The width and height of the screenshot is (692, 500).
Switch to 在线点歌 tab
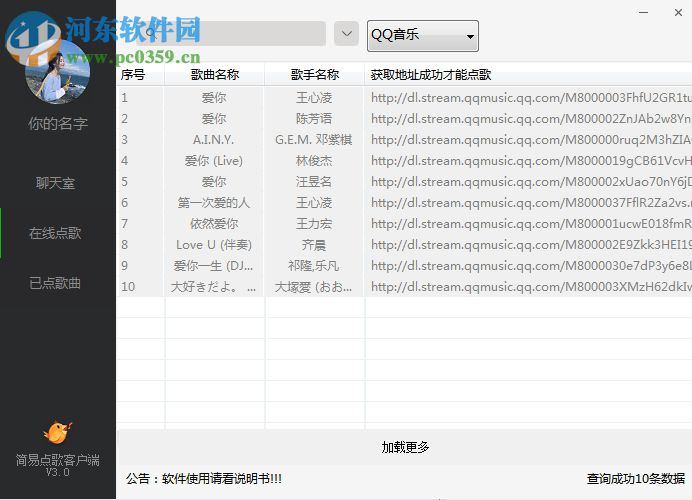click(x=56, y=233)
